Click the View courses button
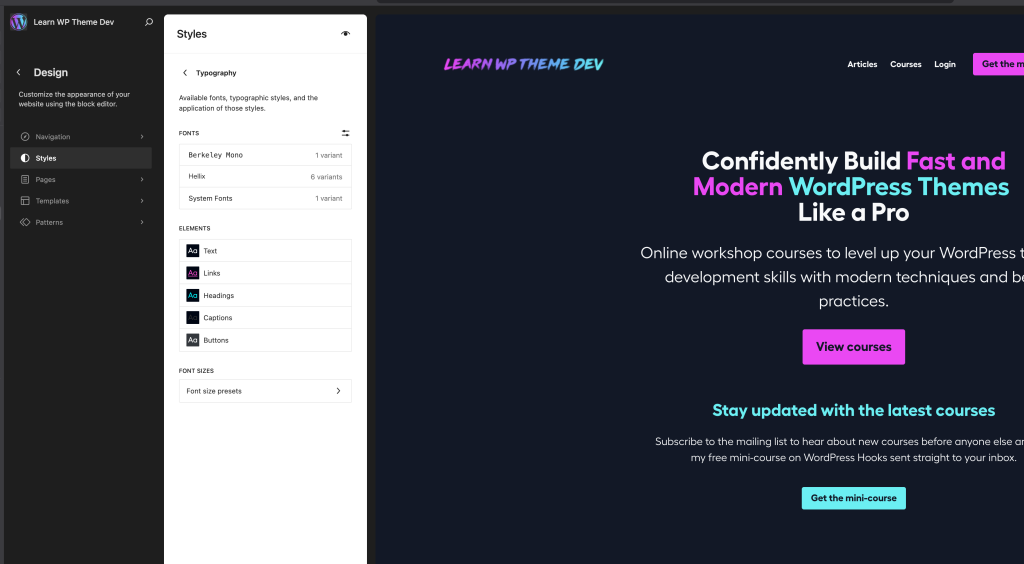Image resolution: width=1024 pixels, height=564 pixels. (x=854, y=347)
